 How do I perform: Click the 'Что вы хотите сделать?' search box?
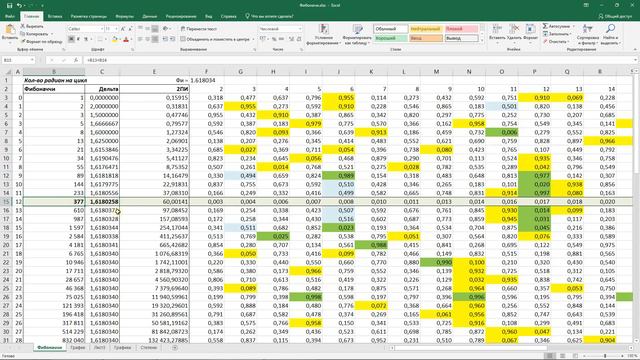pyautogui.click(x=269, y=16)
